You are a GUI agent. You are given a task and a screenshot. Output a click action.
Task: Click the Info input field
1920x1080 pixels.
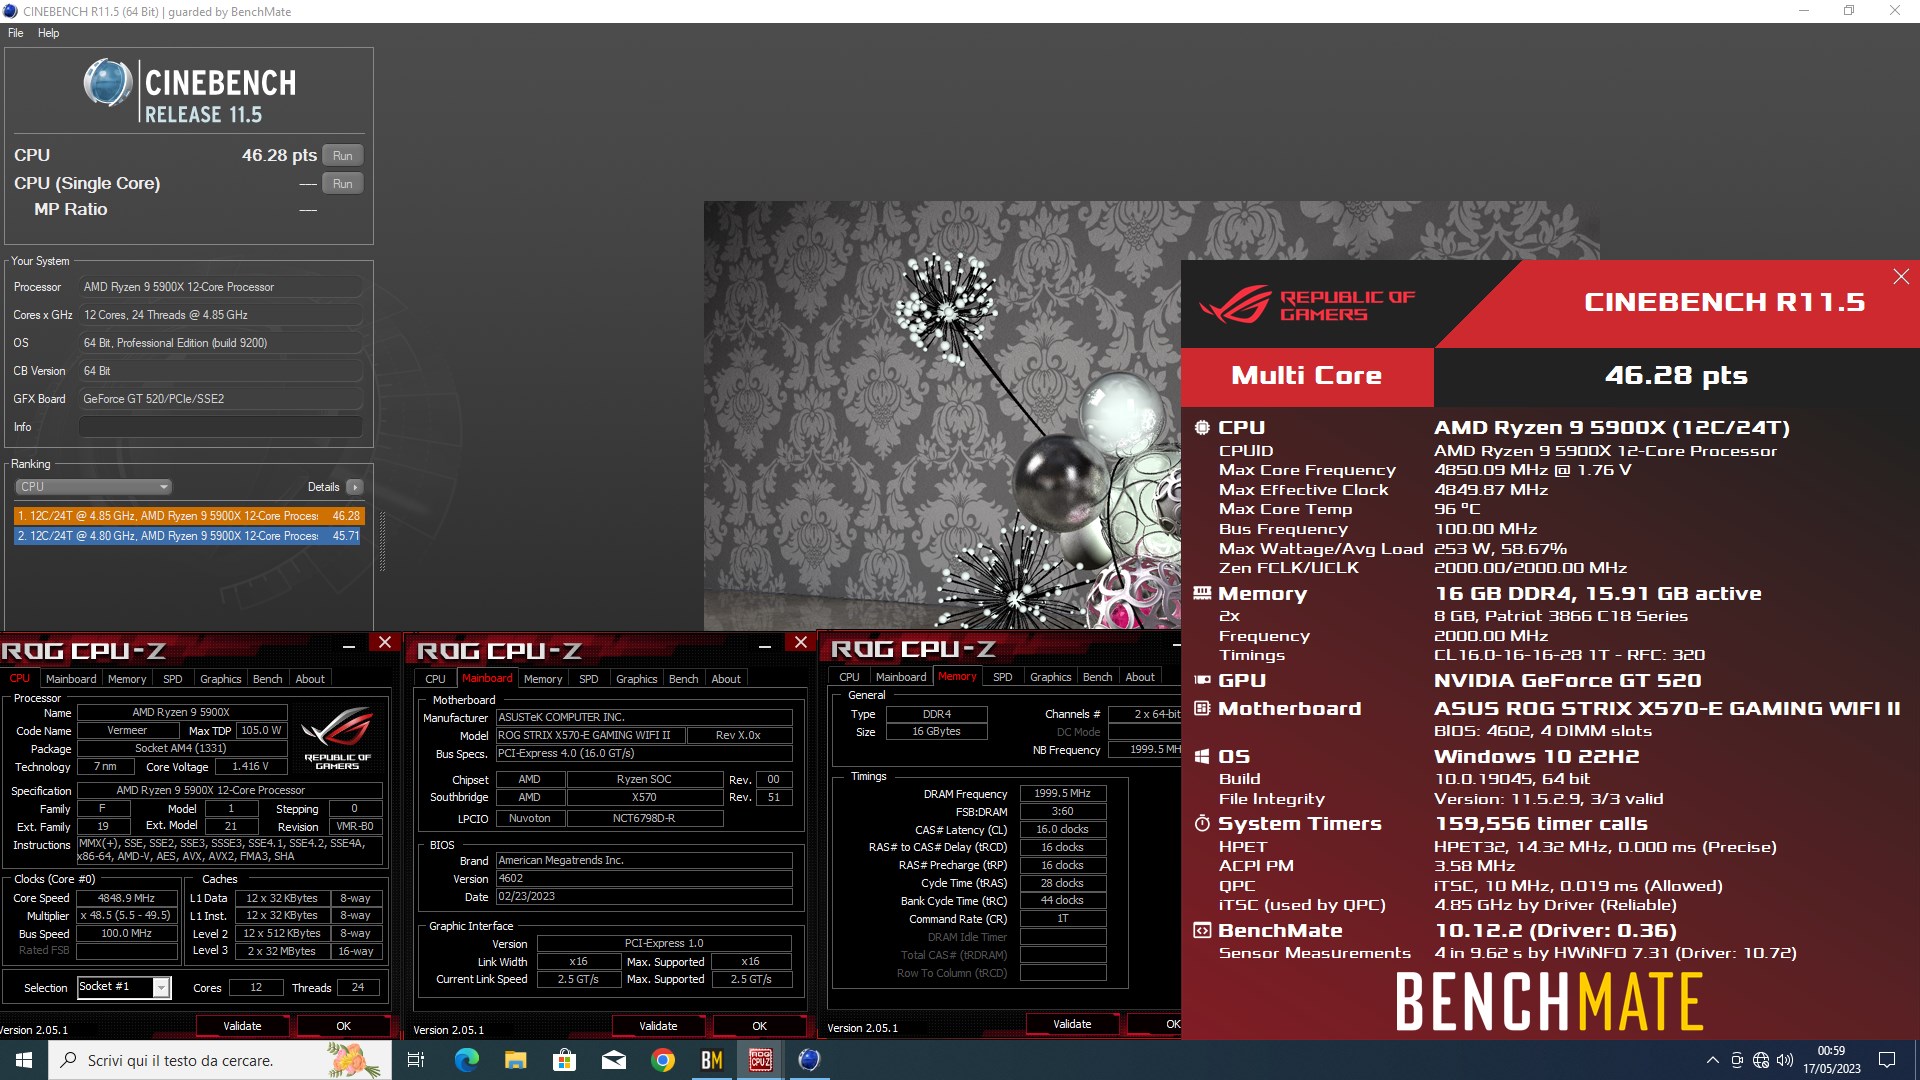[220, 427]
